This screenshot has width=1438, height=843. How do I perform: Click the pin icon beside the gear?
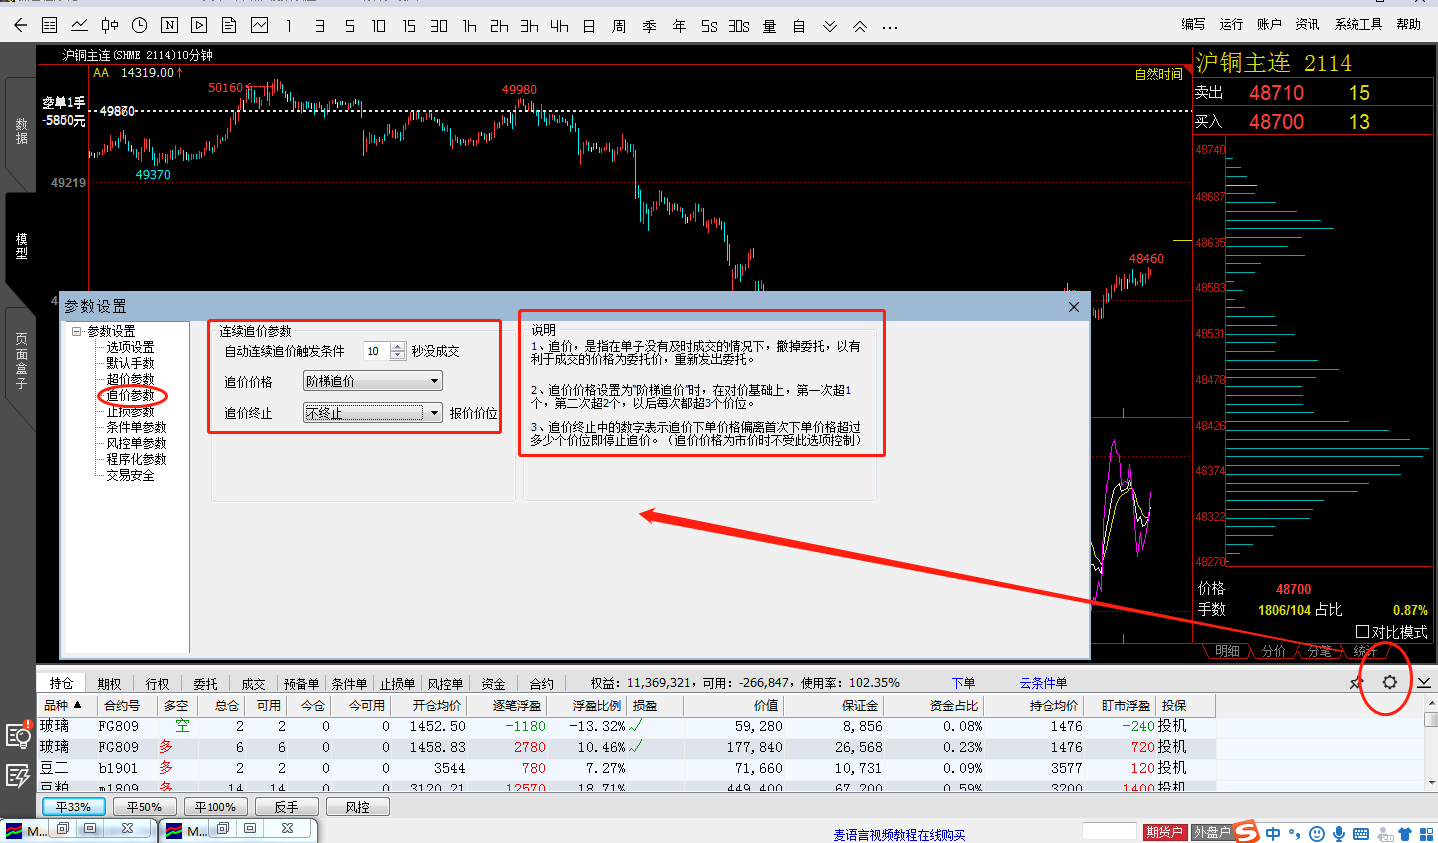pos(1356,683)
